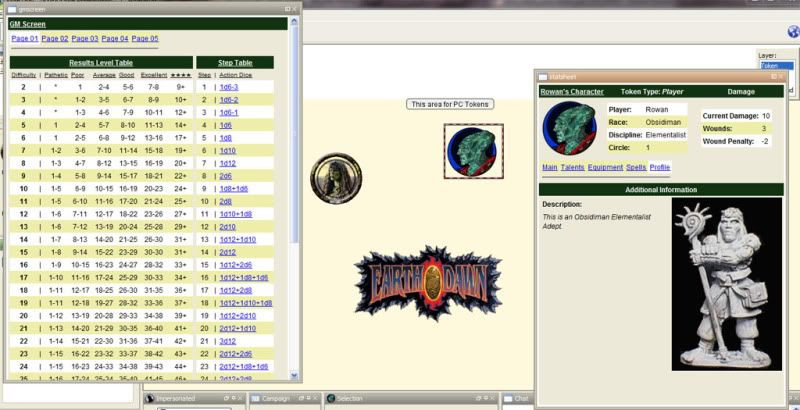Click the Current Damage value 10

coord(766,116)
